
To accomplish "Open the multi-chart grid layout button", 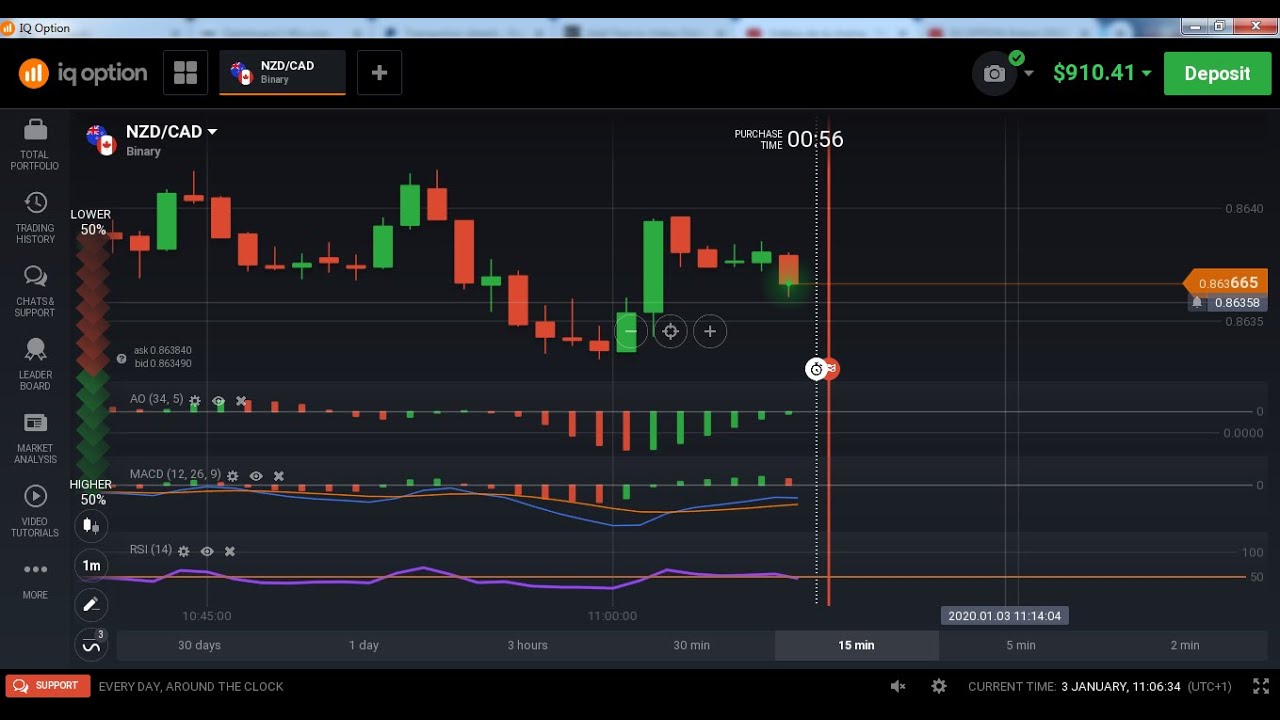I will 185,73.
